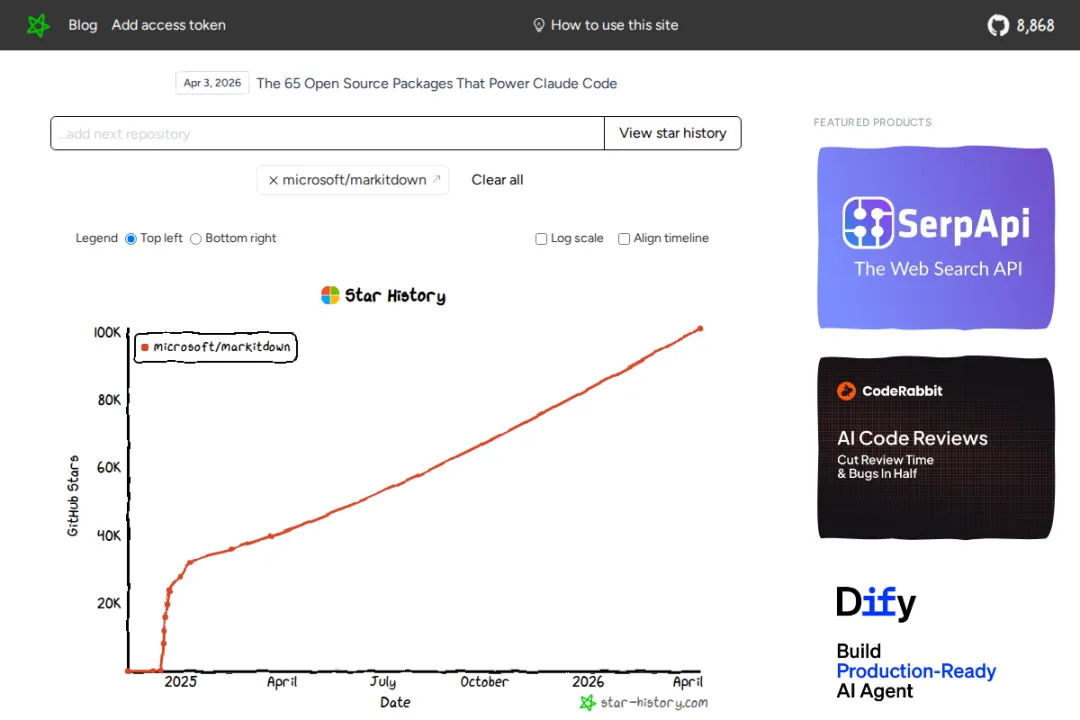Click the lightbulb icon beside How to use
This screenshot has width=1080, height=720.
pos(539,25)
